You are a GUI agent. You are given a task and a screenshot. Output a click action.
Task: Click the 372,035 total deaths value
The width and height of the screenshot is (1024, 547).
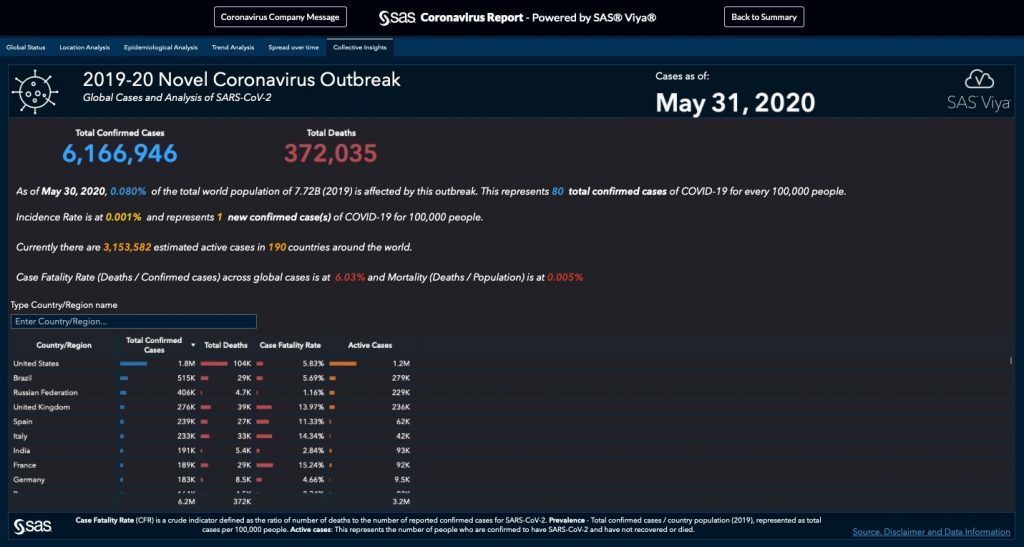(x=330, y=153)
